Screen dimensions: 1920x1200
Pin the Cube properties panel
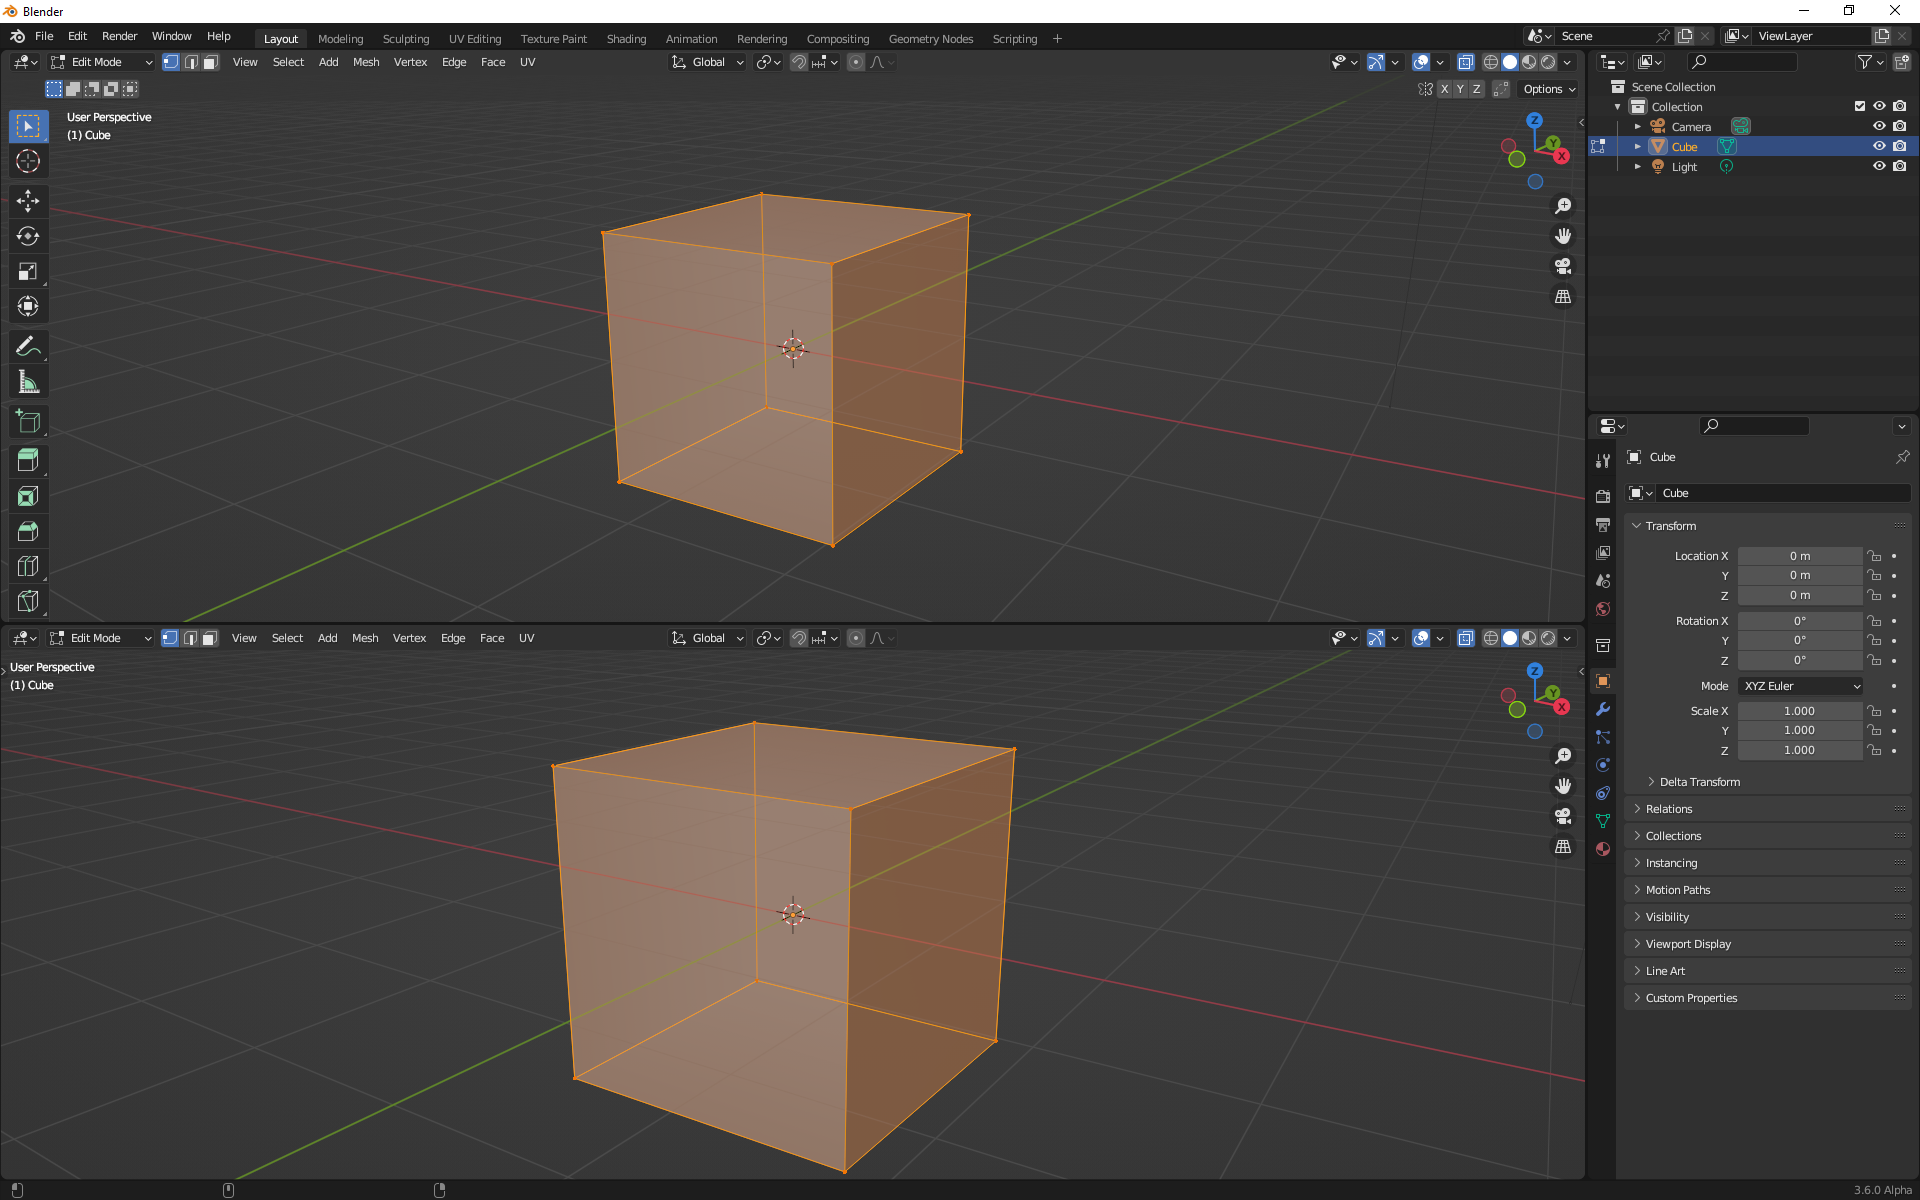(x=1901, y=457)
